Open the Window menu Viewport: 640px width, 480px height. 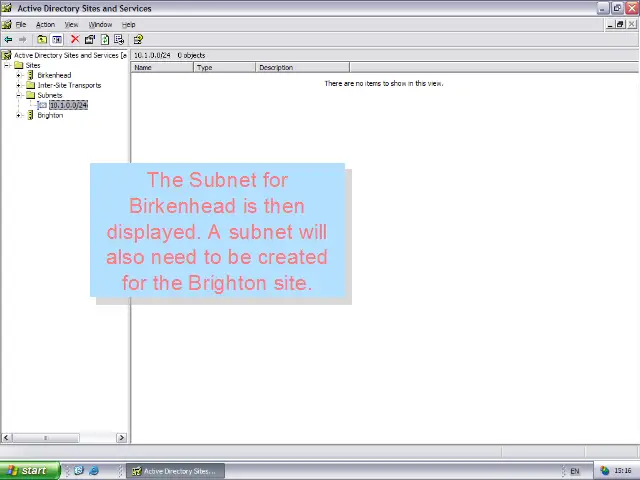click(100, 24)
